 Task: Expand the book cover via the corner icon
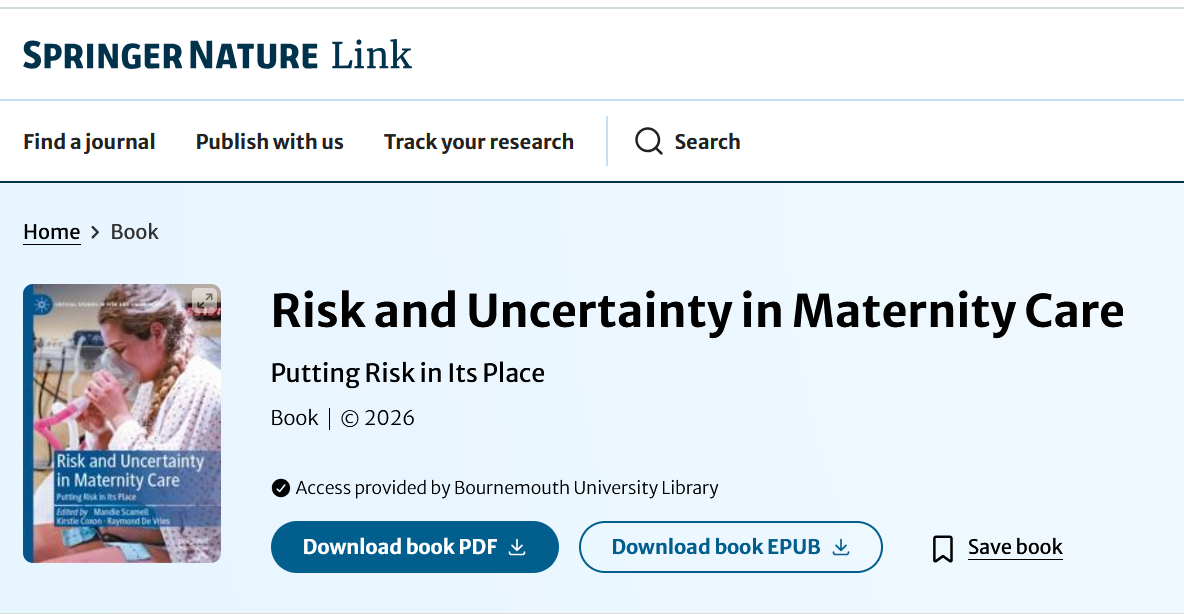point(205,301)
